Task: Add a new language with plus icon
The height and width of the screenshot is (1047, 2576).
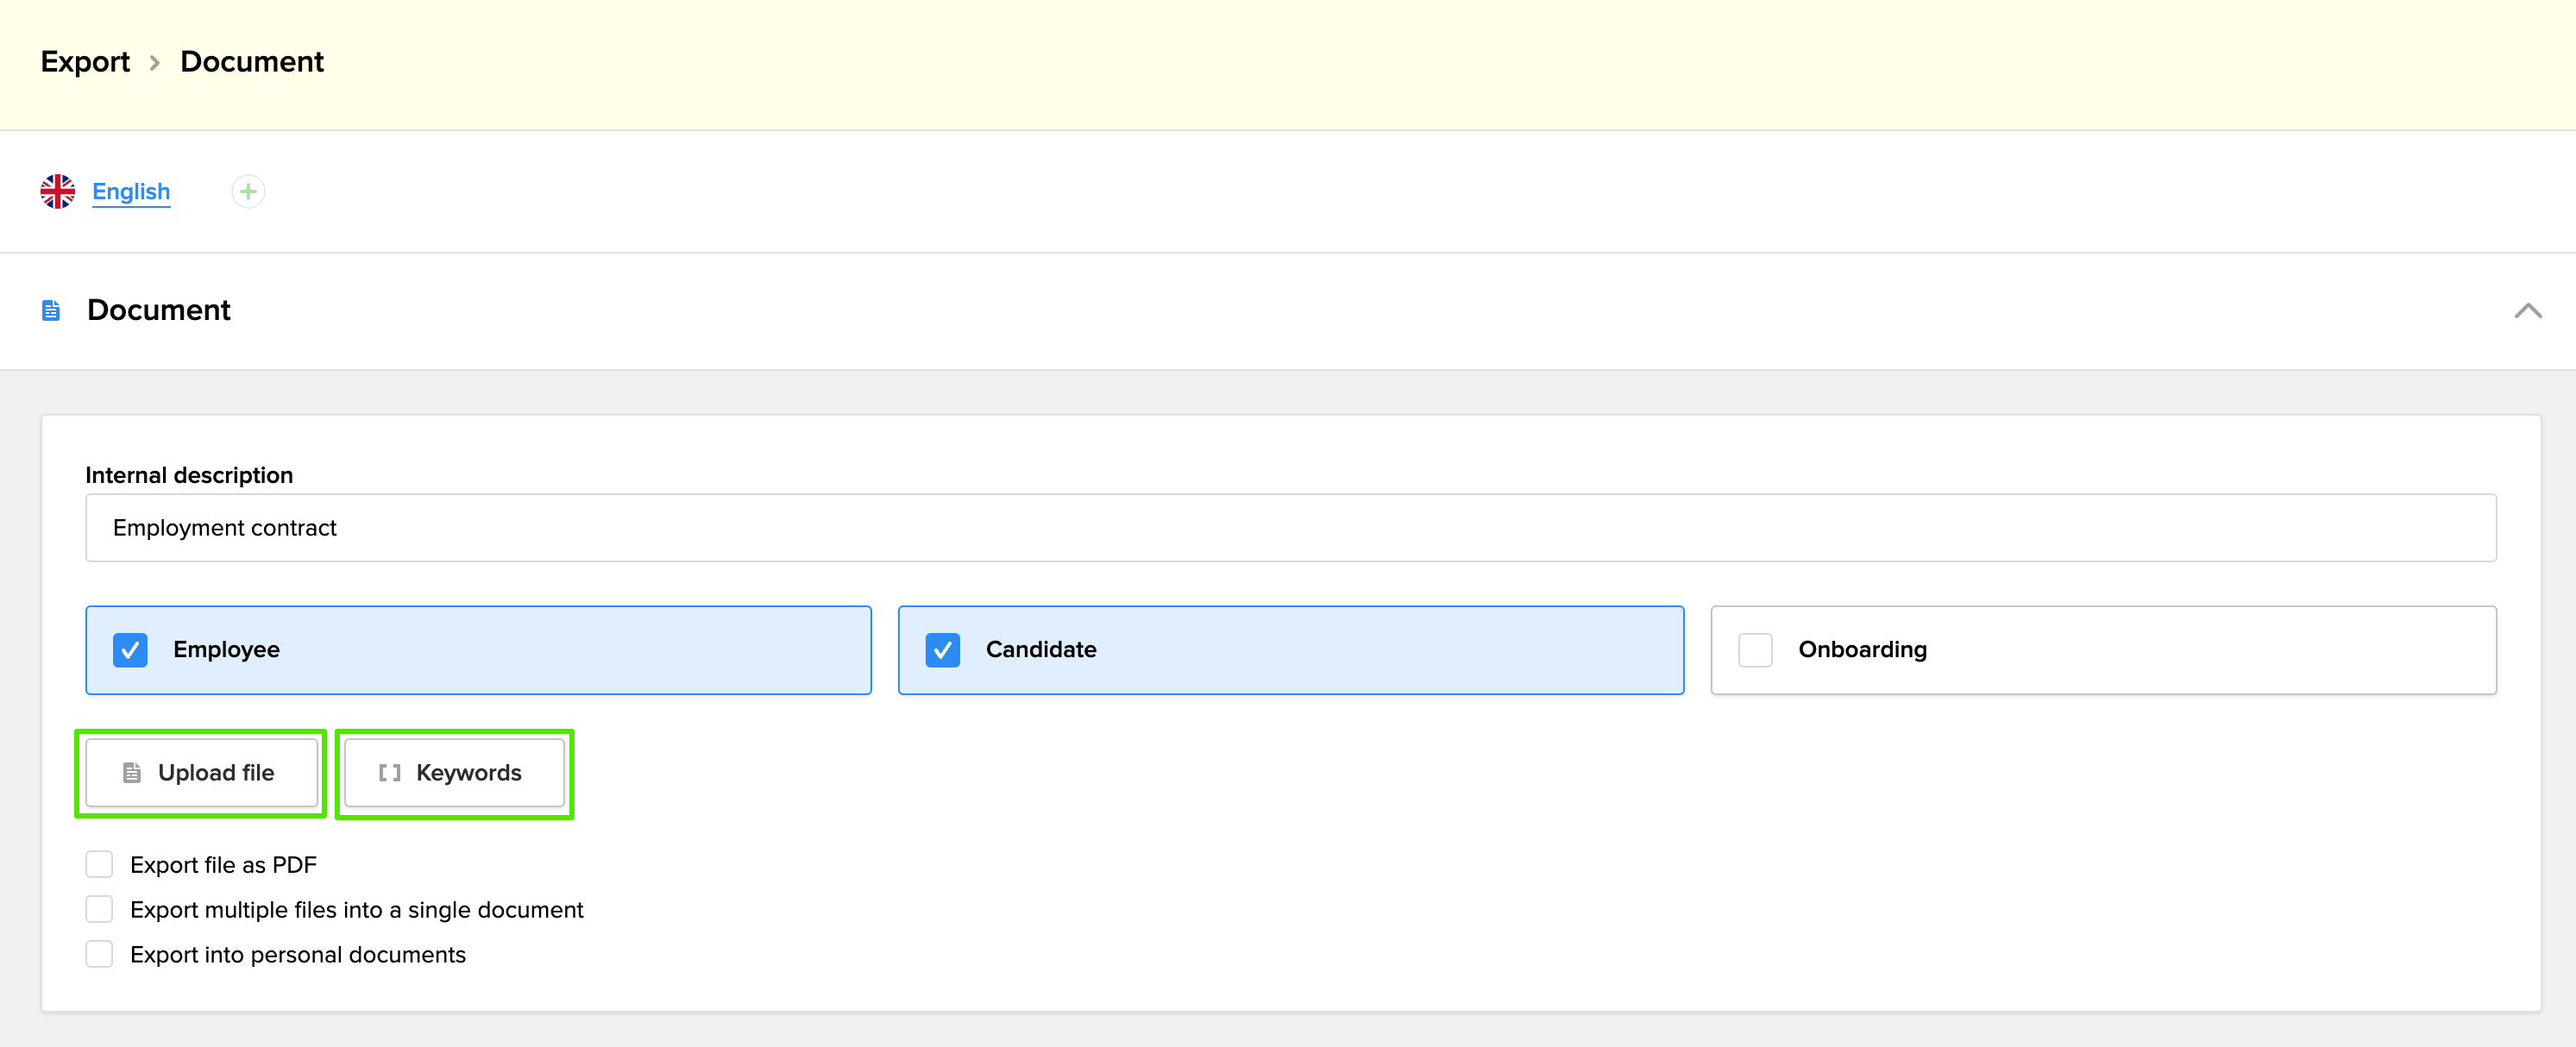Action: click(248, 191)
